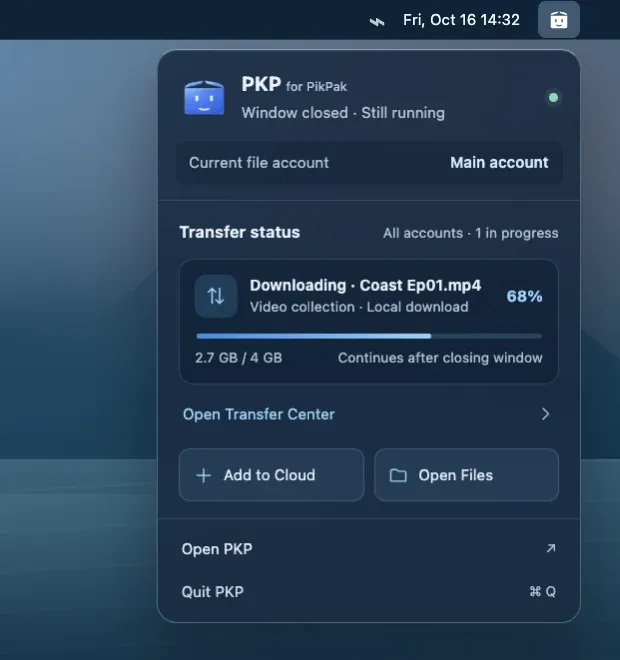This screenshot has width=620, height=660.
Task: Click the Add to Cloud button
Action: point(271,475)
